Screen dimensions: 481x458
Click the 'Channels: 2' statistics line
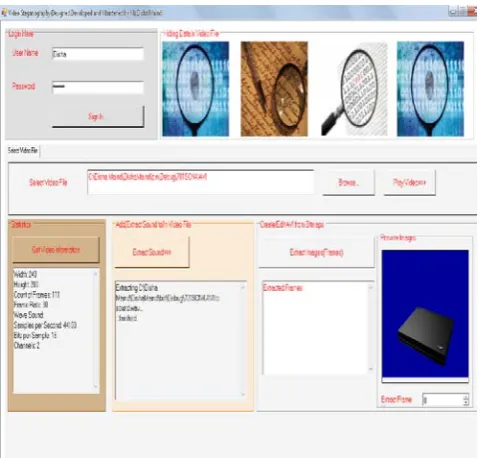27,345
